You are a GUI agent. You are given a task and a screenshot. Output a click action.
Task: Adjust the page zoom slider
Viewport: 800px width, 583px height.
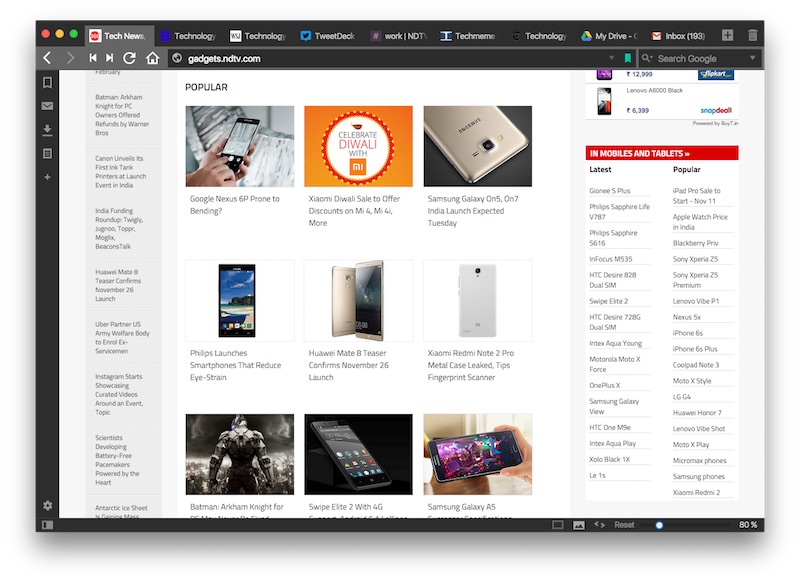pyautogui.click(x=659, y=525)
